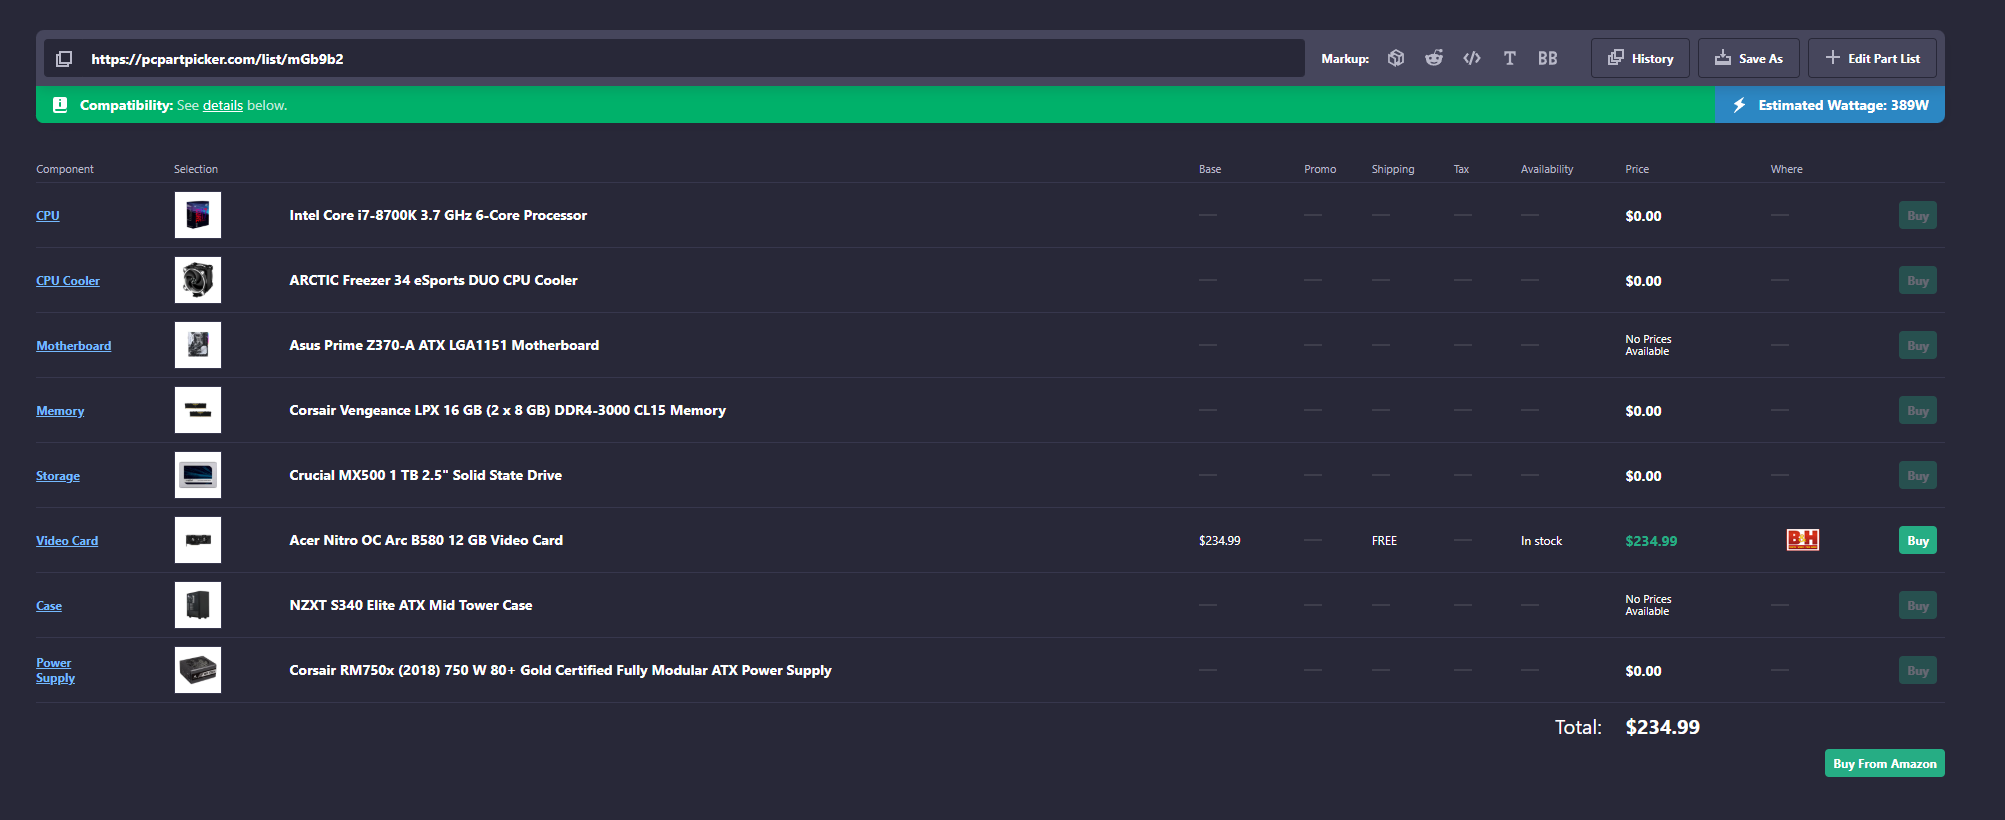Open NZXT S340 Elite case product name
Viewport: 2005px width, 820px height.
click(410, 605)
